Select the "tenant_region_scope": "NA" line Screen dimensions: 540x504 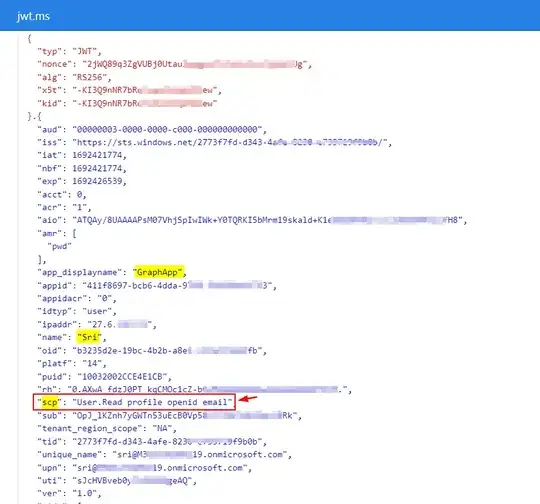pyautogui.click(x=107, y=429)
